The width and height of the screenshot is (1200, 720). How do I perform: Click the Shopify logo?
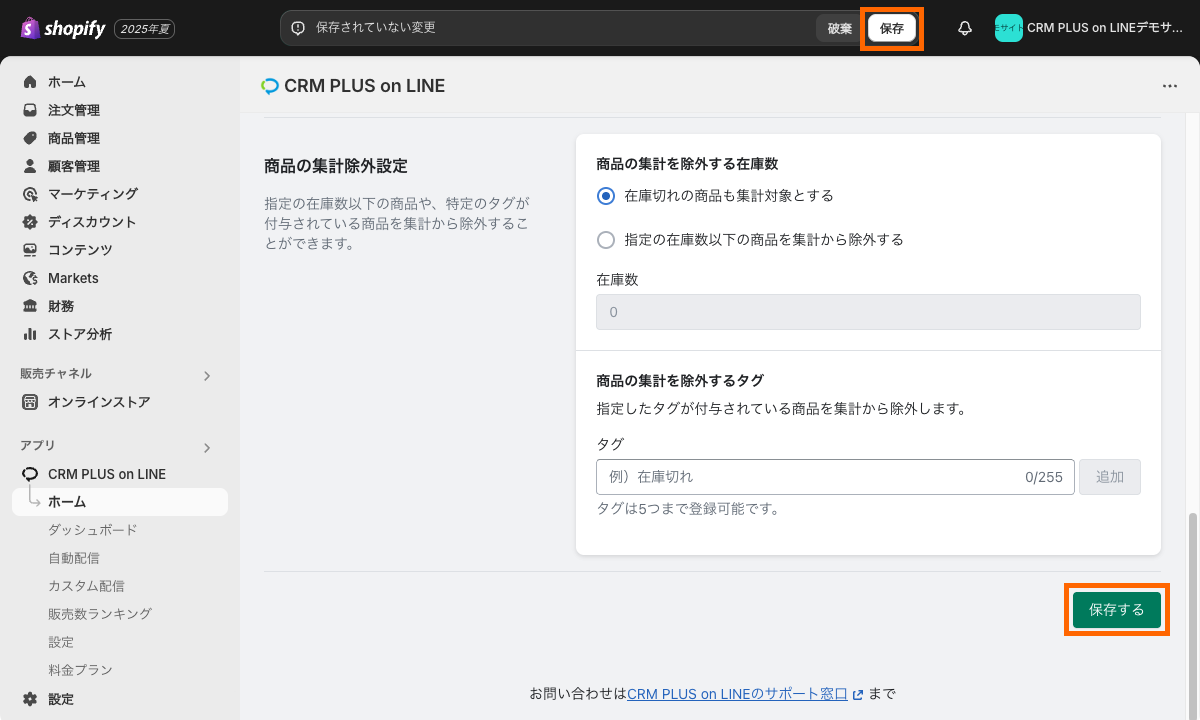[62, 28]
